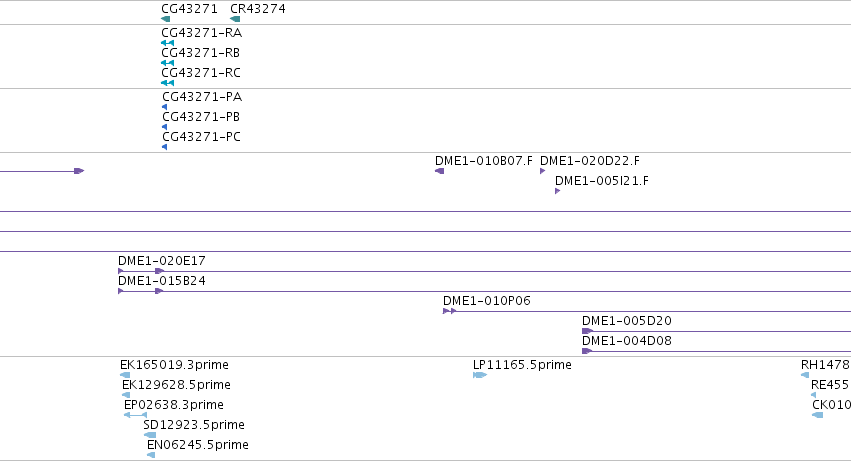The height and width of the screenshot is (461, 851).
Task: Click the EK165019.3prime light-blue arrow glyph
Action: click(x=125, y=375)
